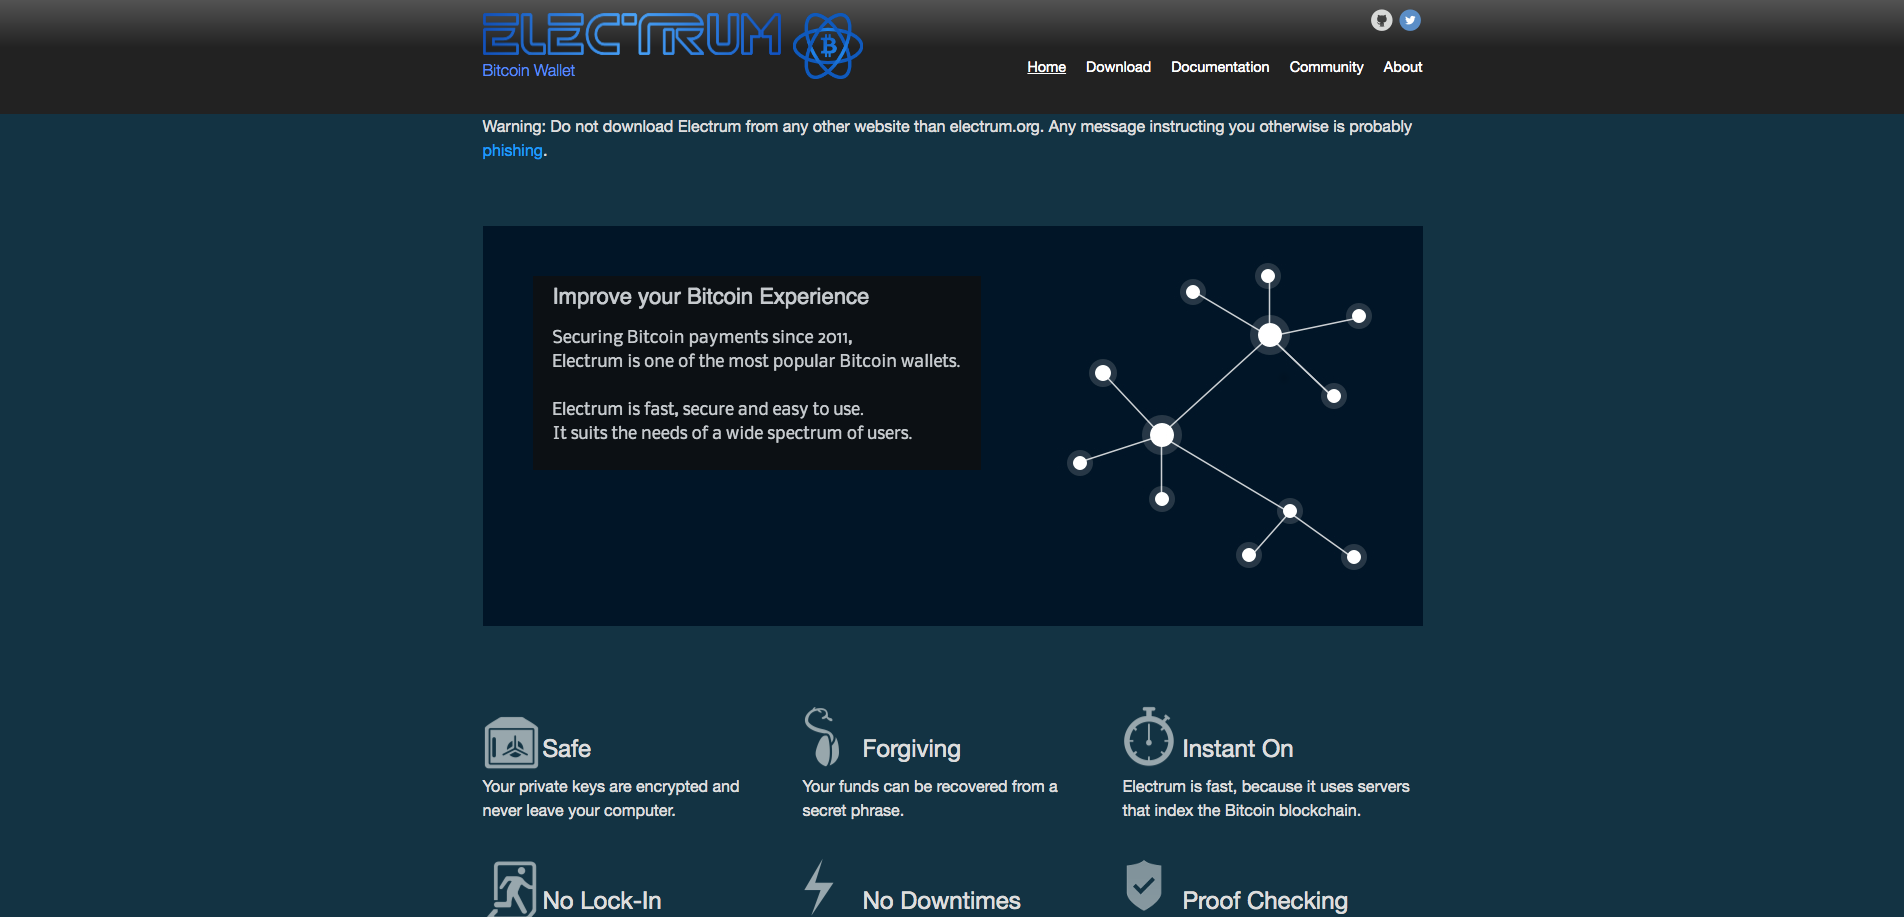This screenshot has height=917, width=1904.
Task: Click the 'Improve your Bitcoin Experience' heading
Action: coord(710,297)
